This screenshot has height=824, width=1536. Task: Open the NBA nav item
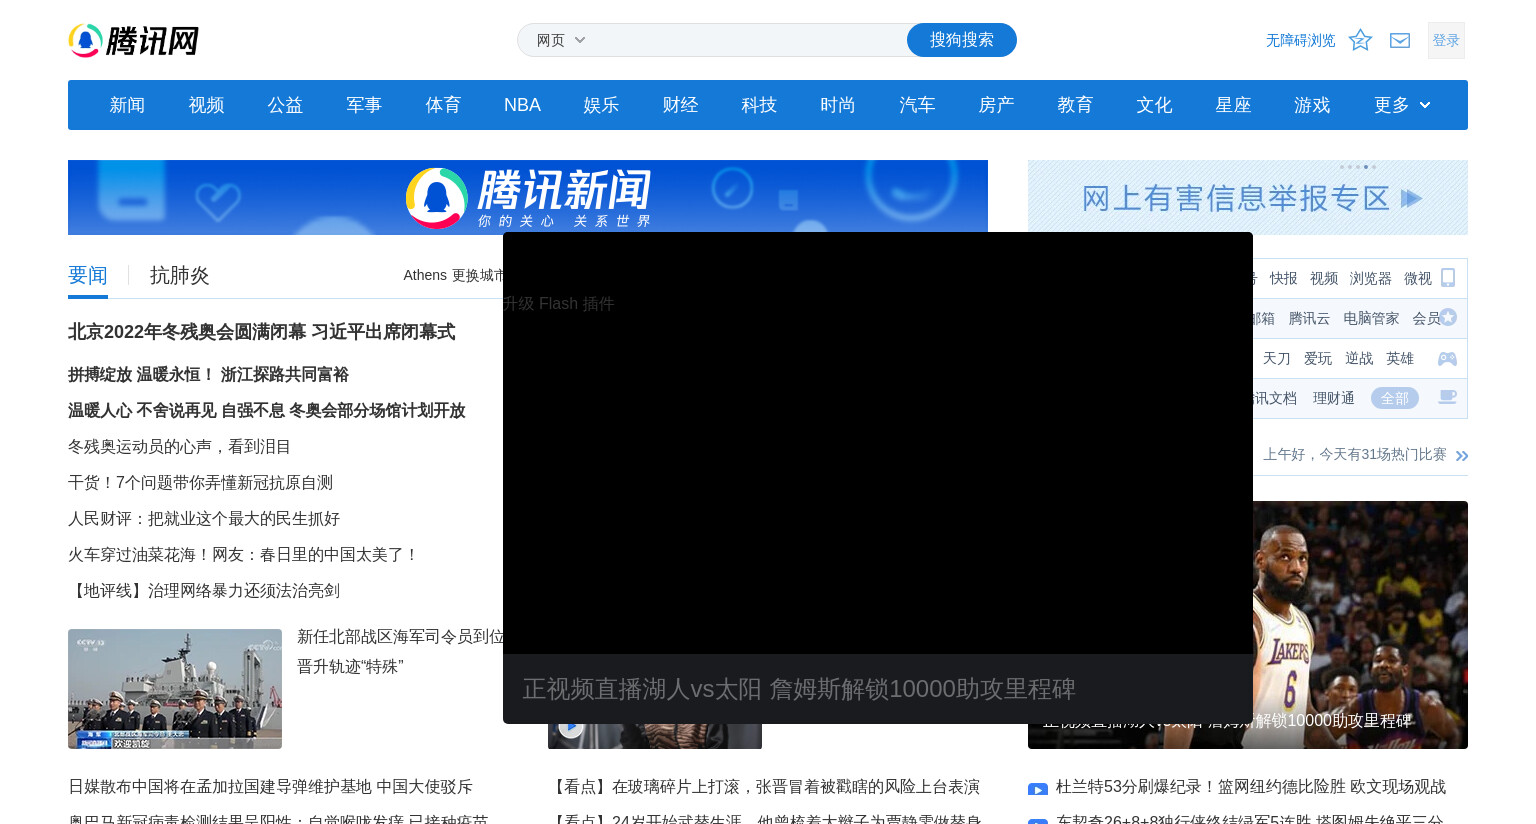522,105
